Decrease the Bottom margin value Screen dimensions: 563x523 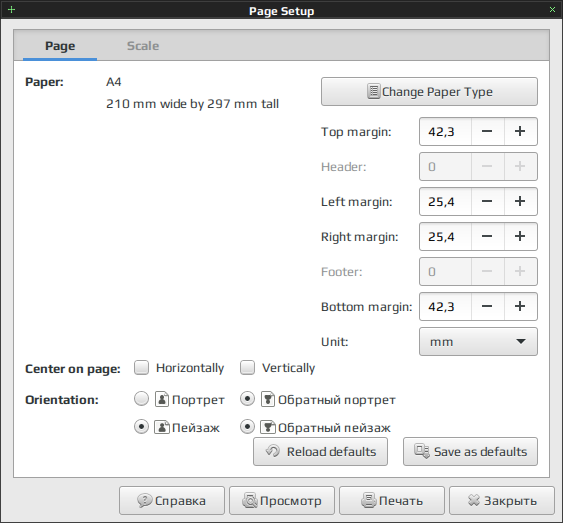[x=487, y=306]
